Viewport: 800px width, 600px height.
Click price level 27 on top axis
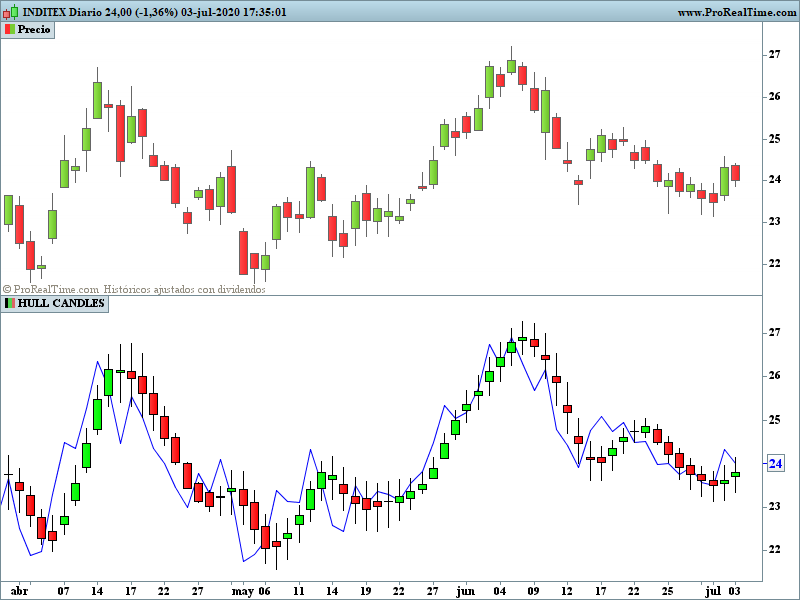coord(774,54)
